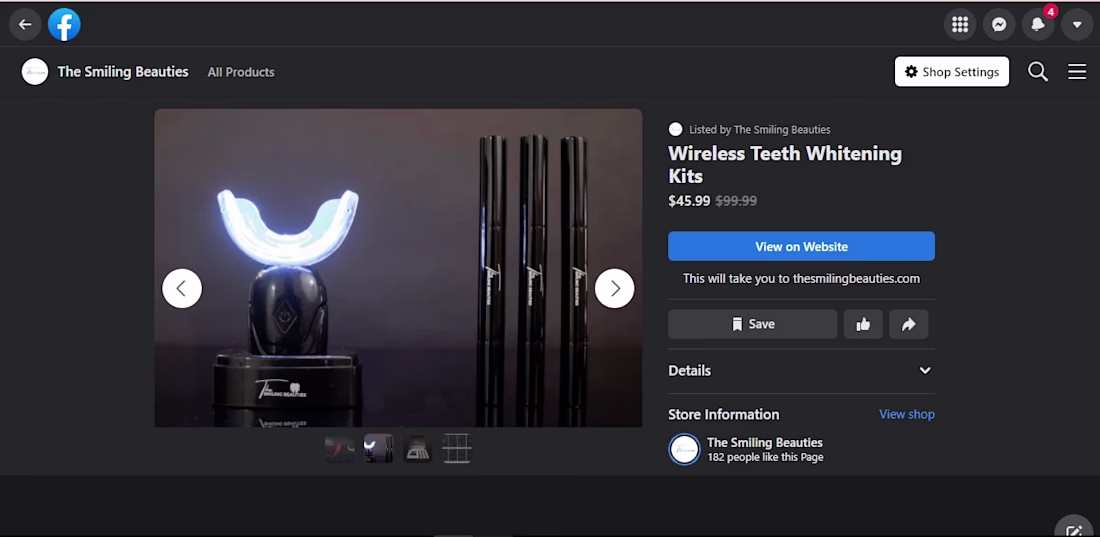
Task: Click the Smiling Beauties shop logo in header
Action: pos(34,72)
